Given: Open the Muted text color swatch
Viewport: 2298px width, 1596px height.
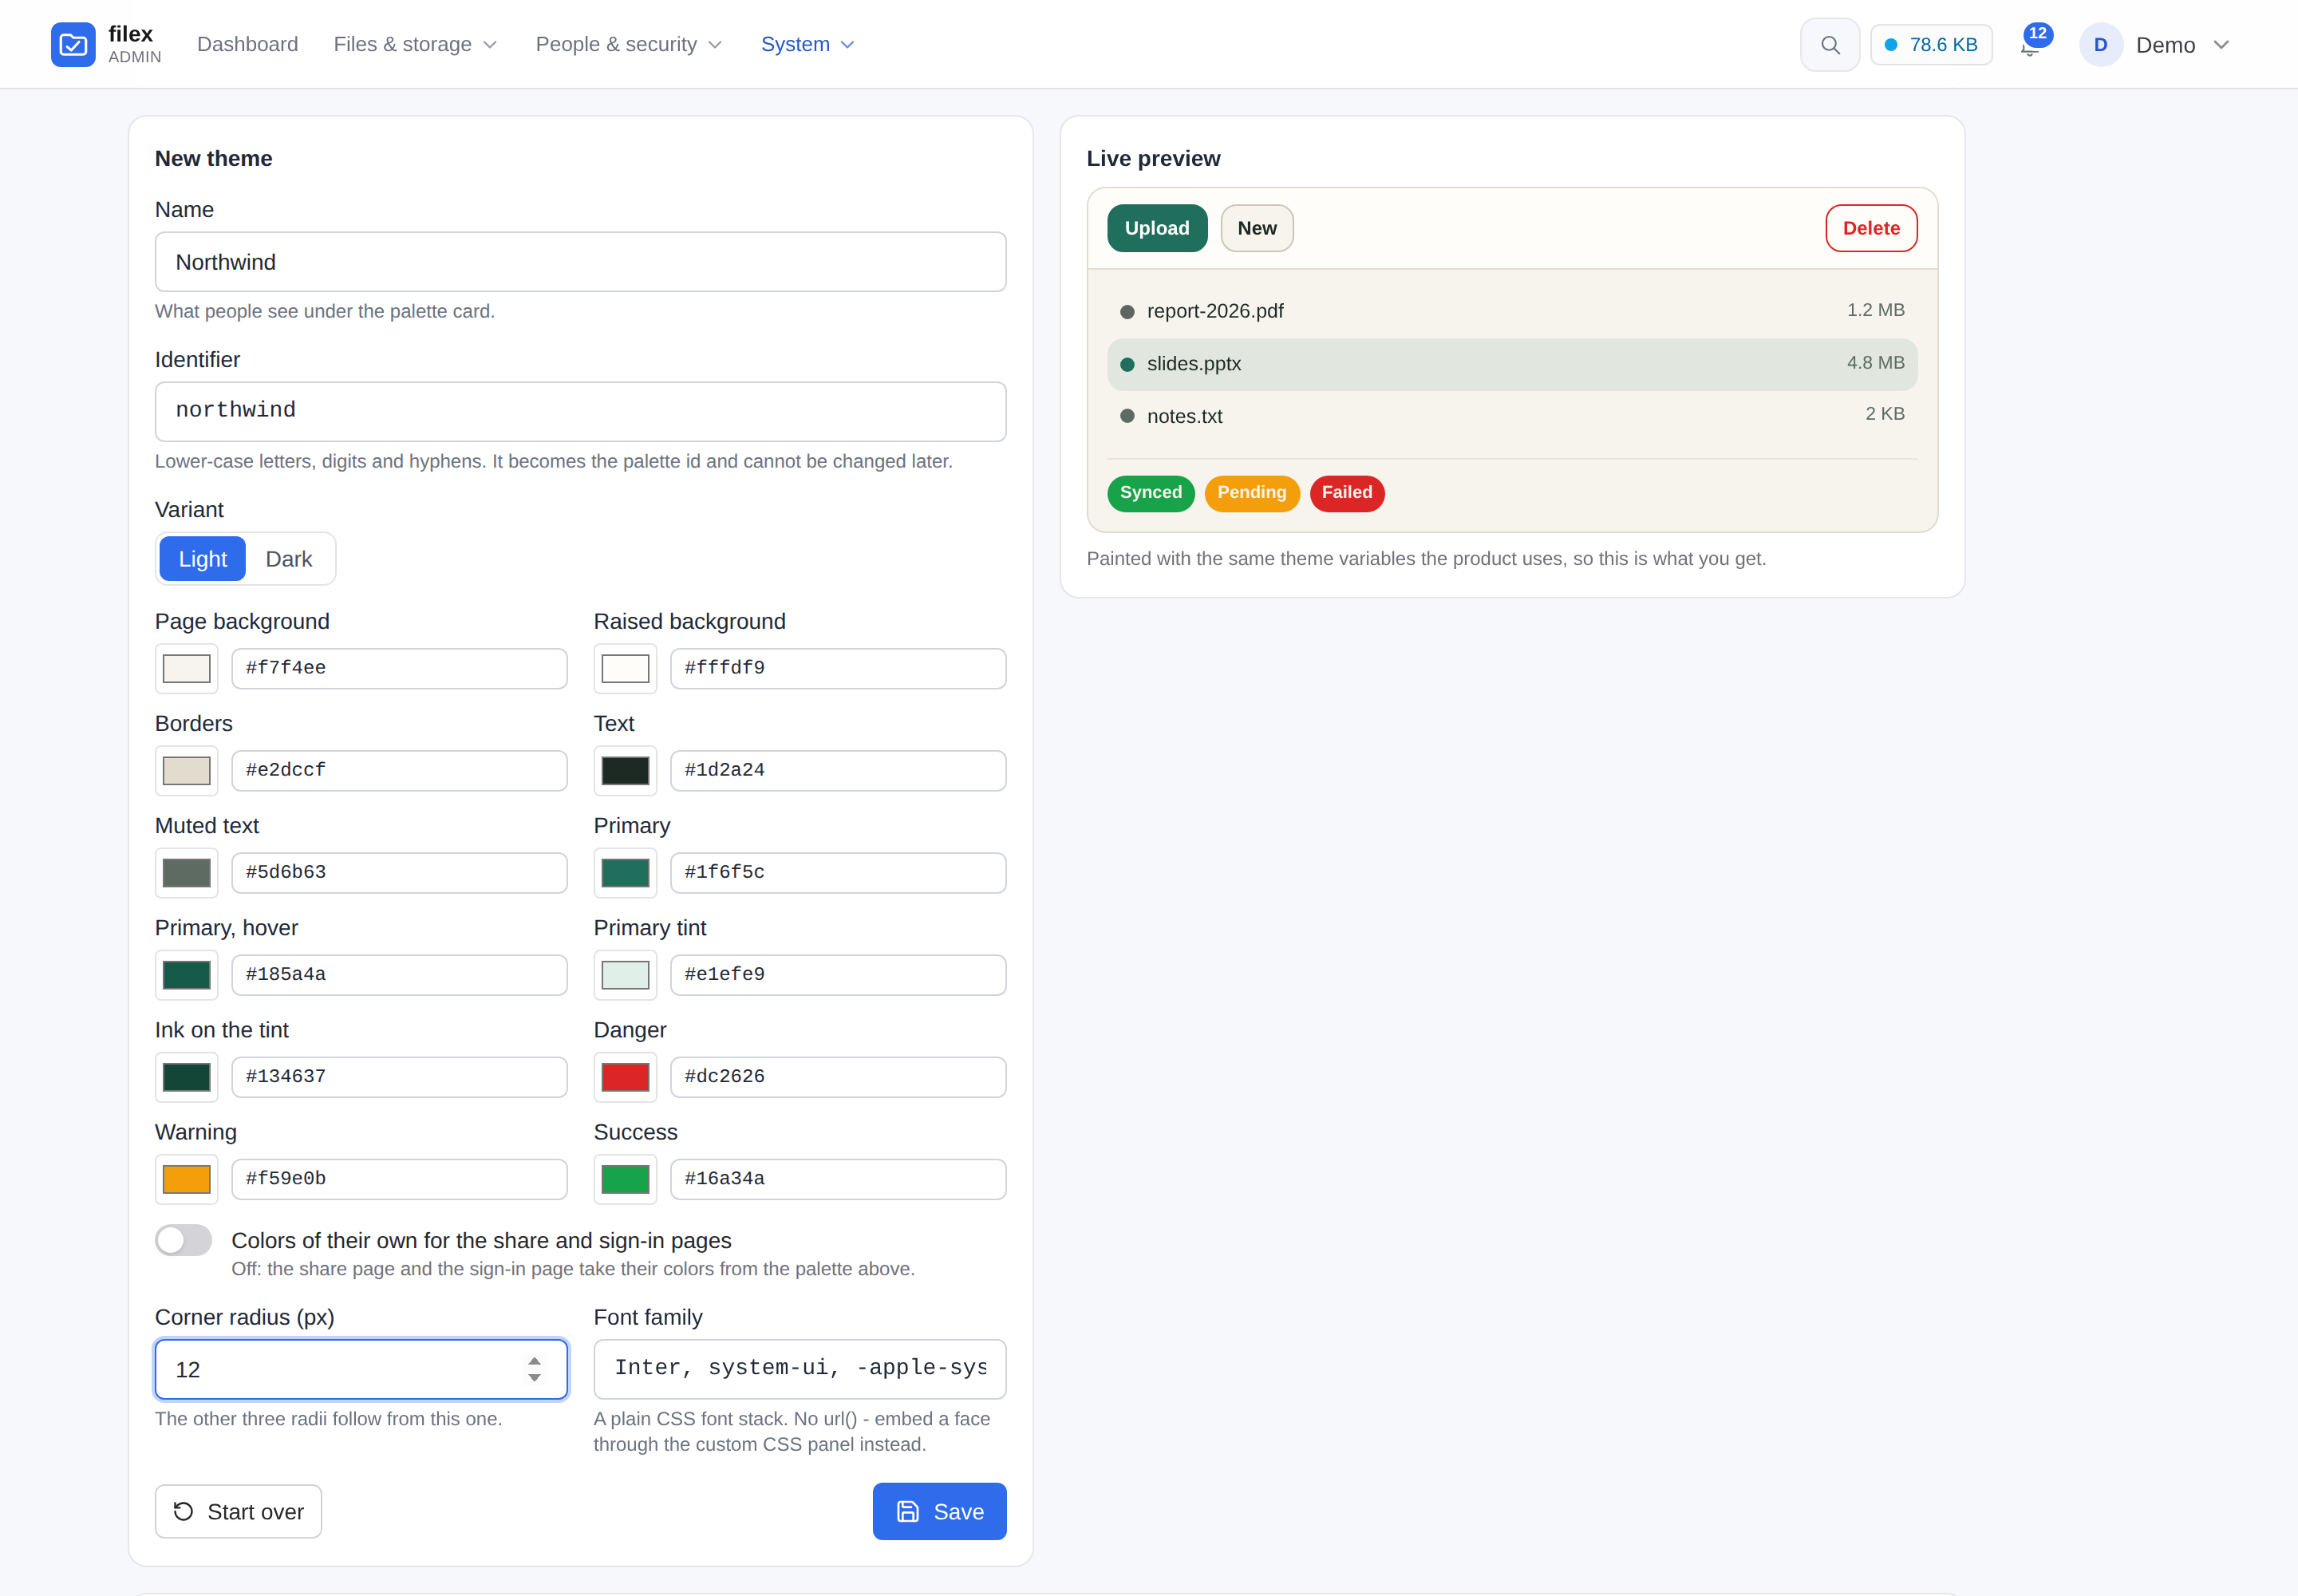Looking at the screenshot, I should pos(186,873).
